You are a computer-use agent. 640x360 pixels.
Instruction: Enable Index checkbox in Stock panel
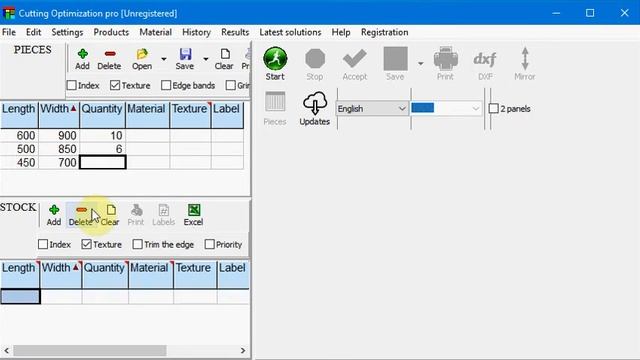(x=43, y=244)
